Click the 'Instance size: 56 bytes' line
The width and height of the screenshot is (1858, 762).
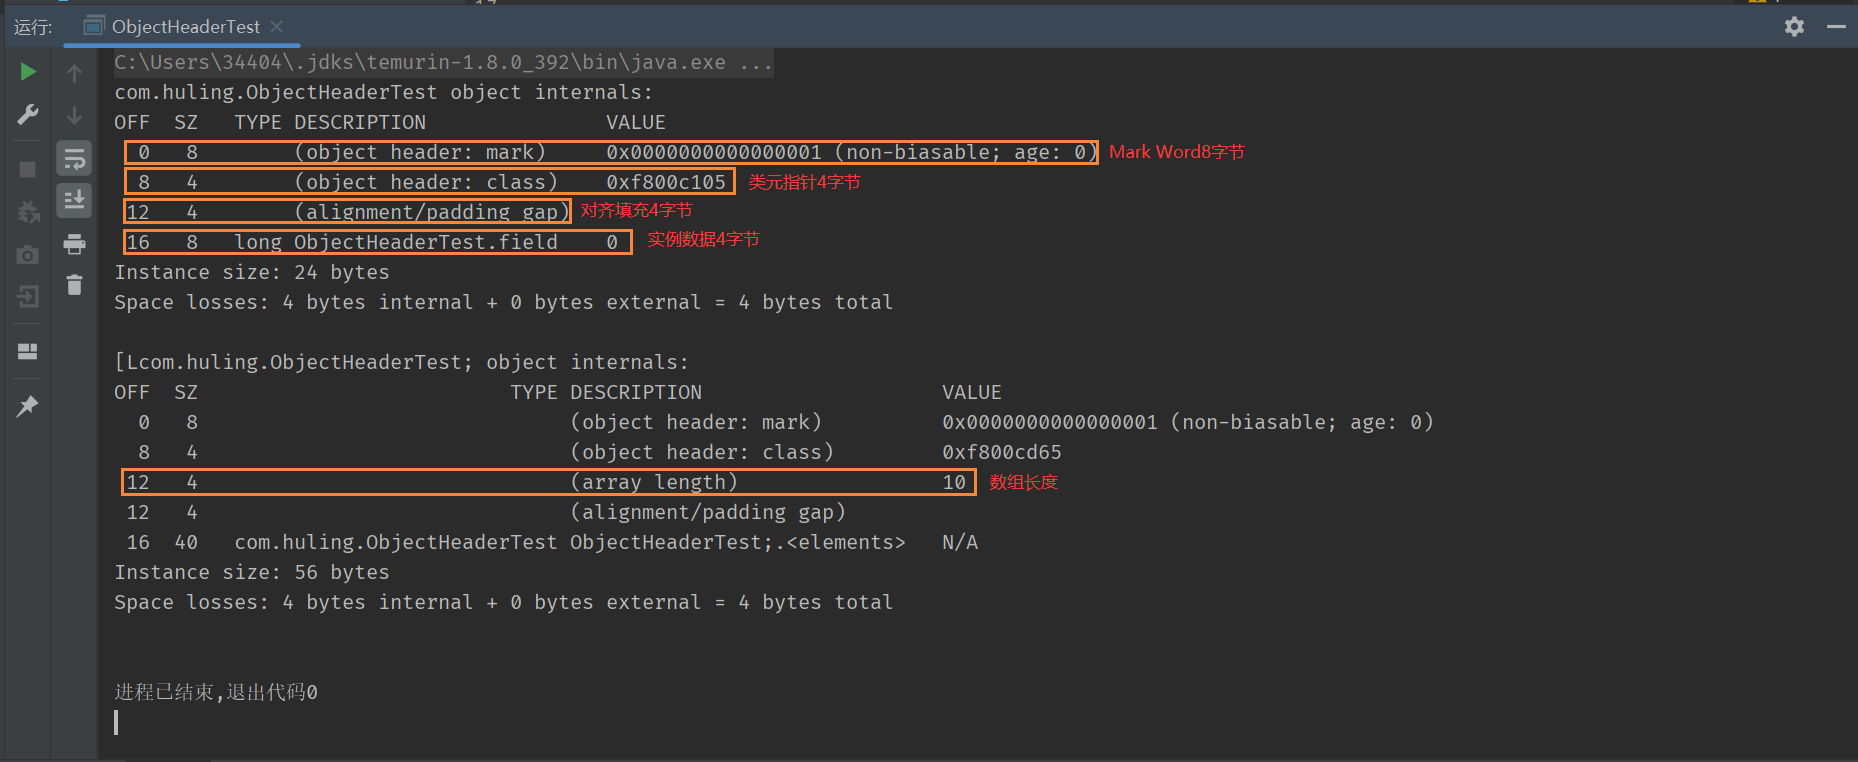pyautogui.click(x=252, y=572)
